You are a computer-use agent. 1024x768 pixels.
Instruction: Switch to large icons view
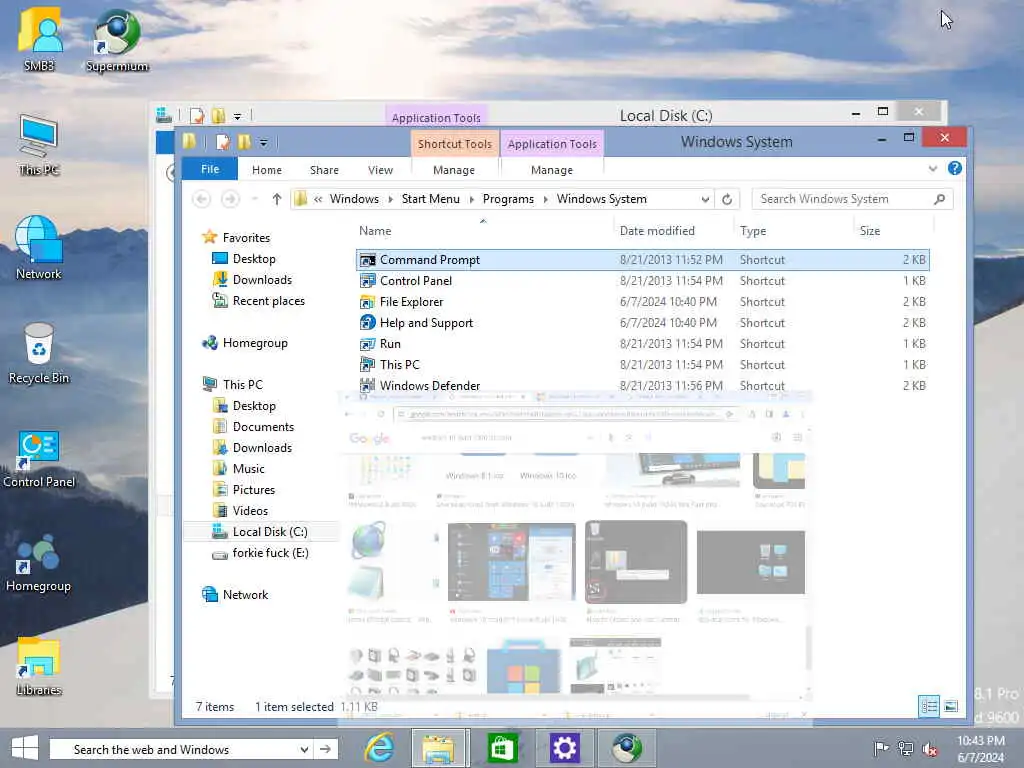[x=951, y=706]
